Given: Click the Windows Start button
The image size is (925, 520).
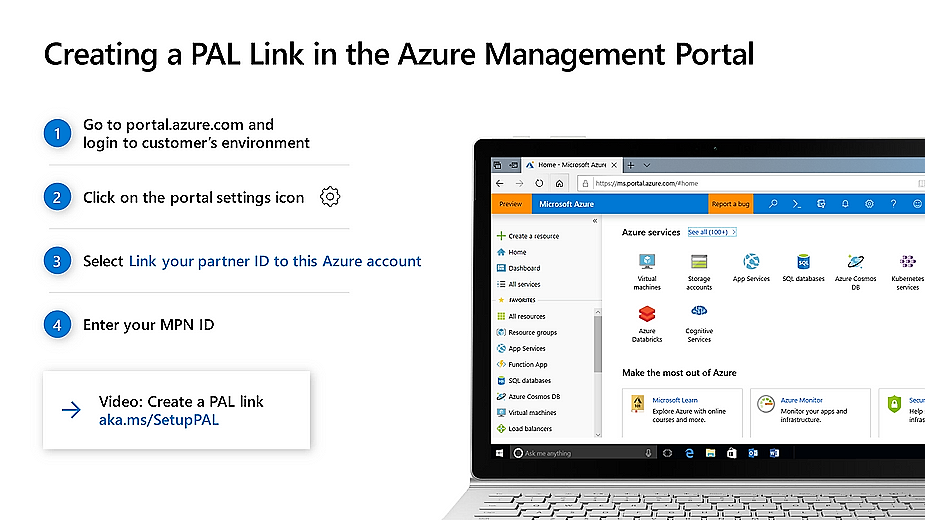Looking at the screenshot, I should [x=500, y=453].
